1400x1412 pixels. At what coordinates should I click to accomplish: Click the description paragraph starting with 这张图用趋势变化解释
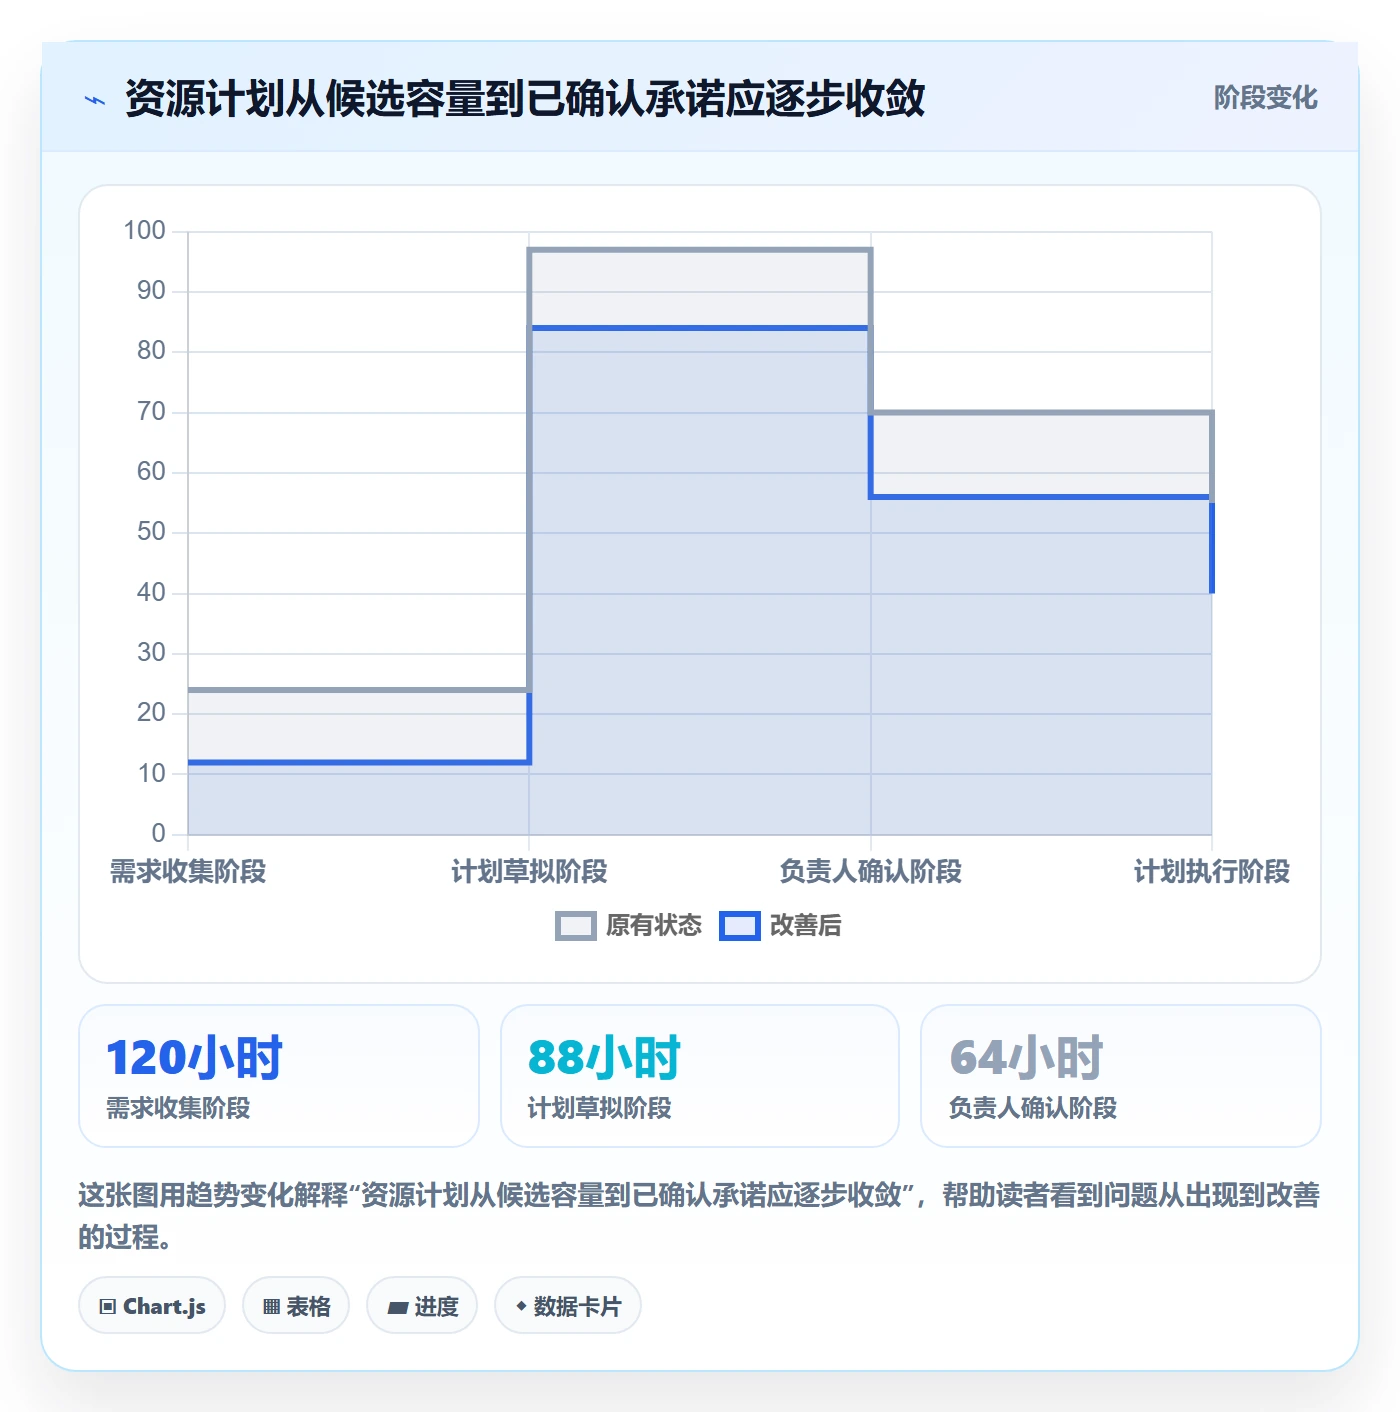(699, 1216)
